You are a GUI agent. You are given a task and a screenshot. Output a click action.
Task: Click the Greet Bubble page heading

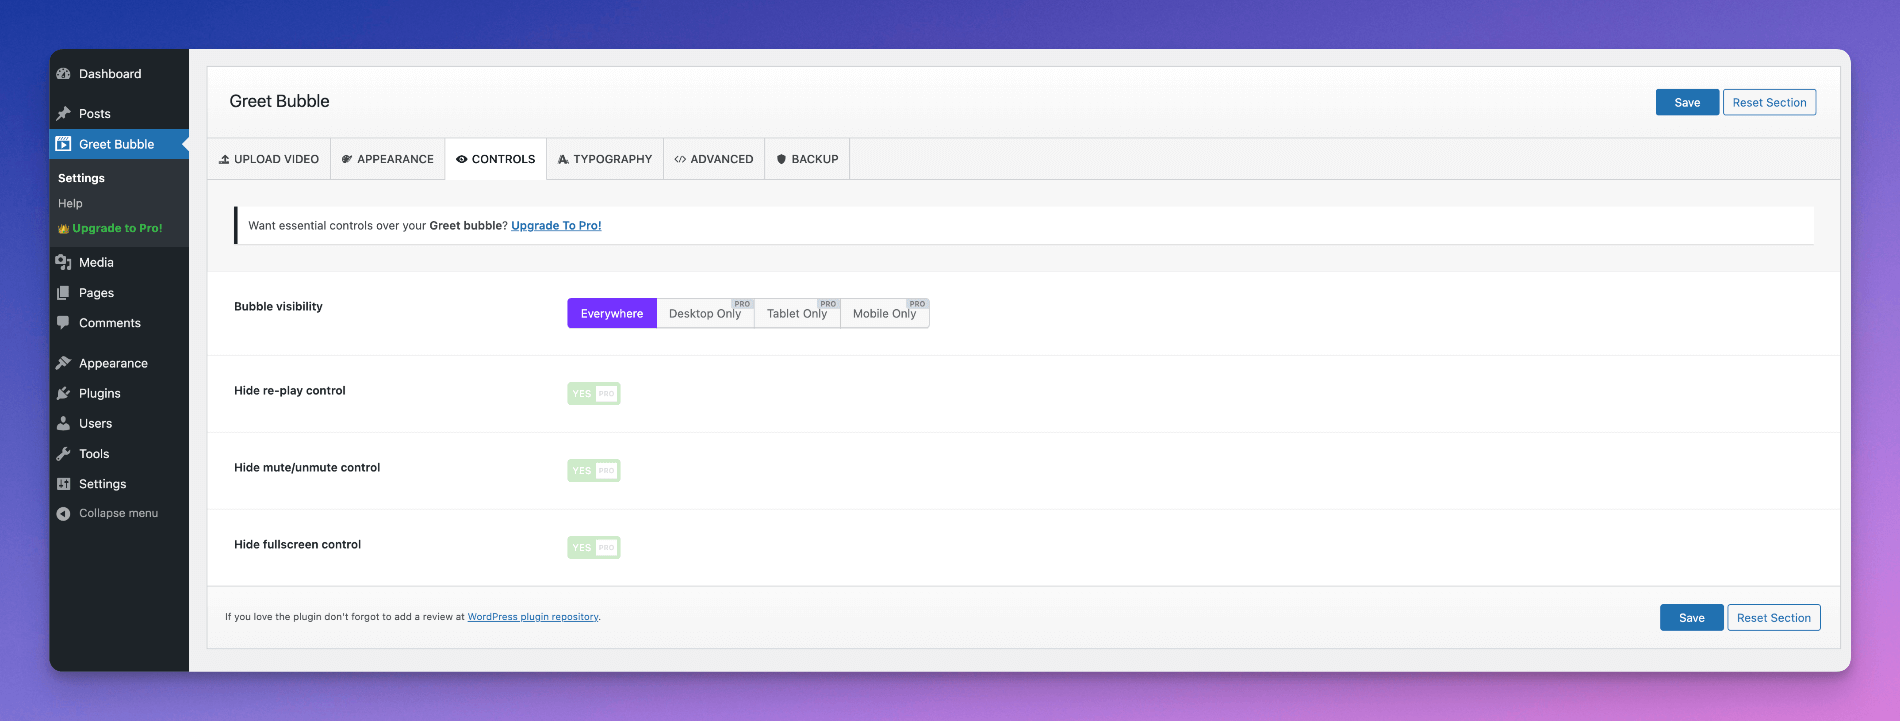(x=279, y=101)
